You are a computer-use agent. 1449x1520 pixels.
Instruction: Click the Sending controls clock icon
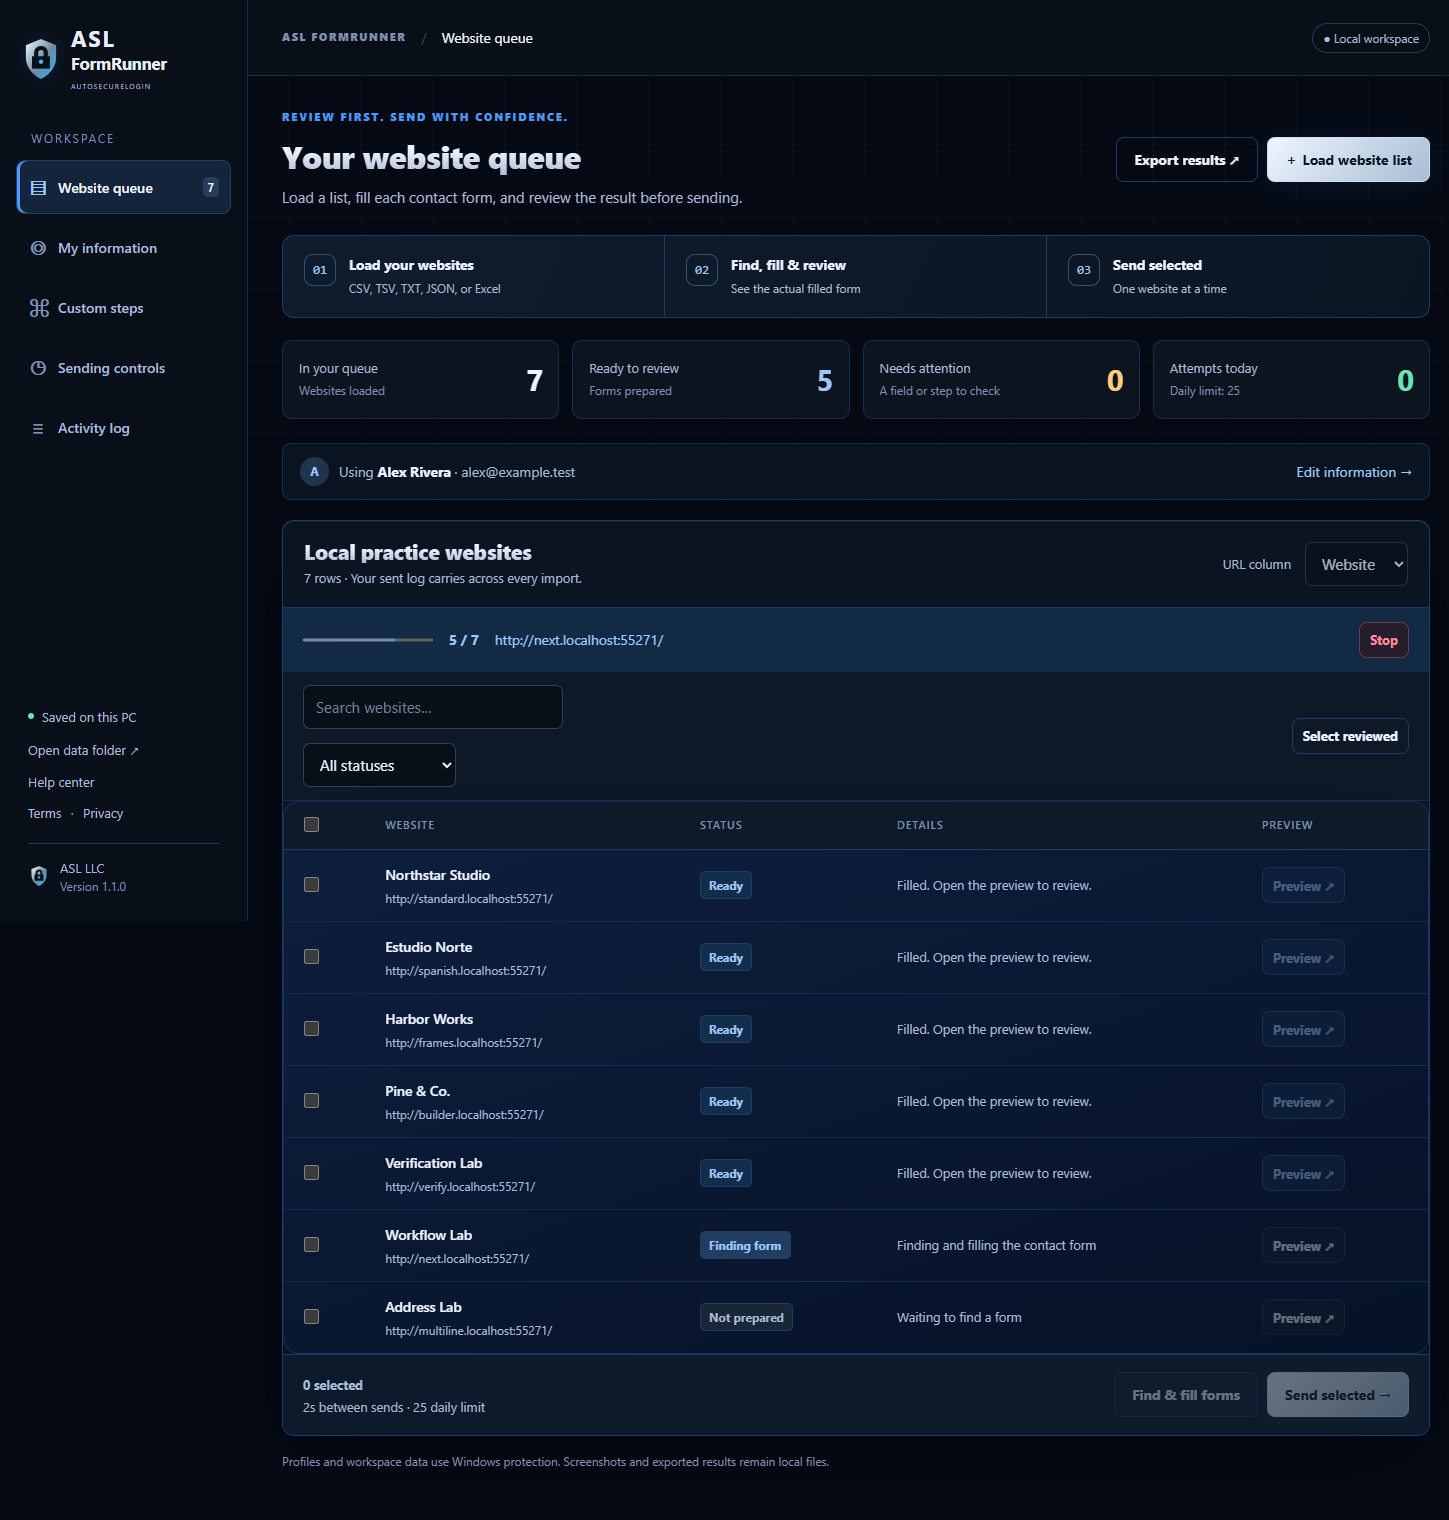(38, 368)
